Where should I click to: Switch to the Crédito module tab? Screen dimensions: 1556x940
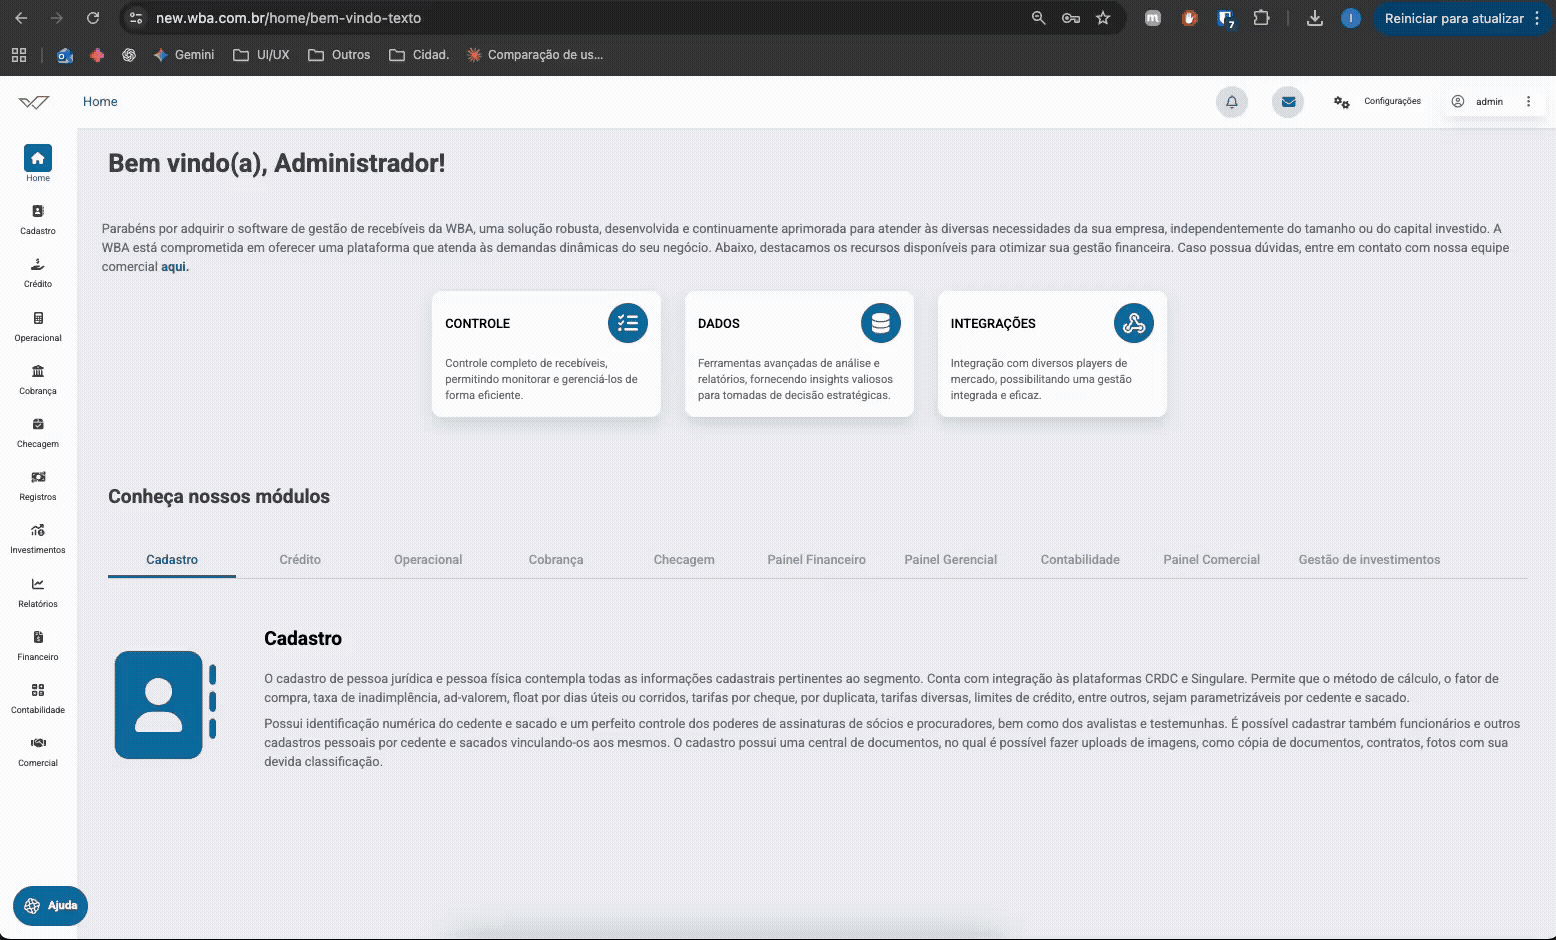click(300, 560)
